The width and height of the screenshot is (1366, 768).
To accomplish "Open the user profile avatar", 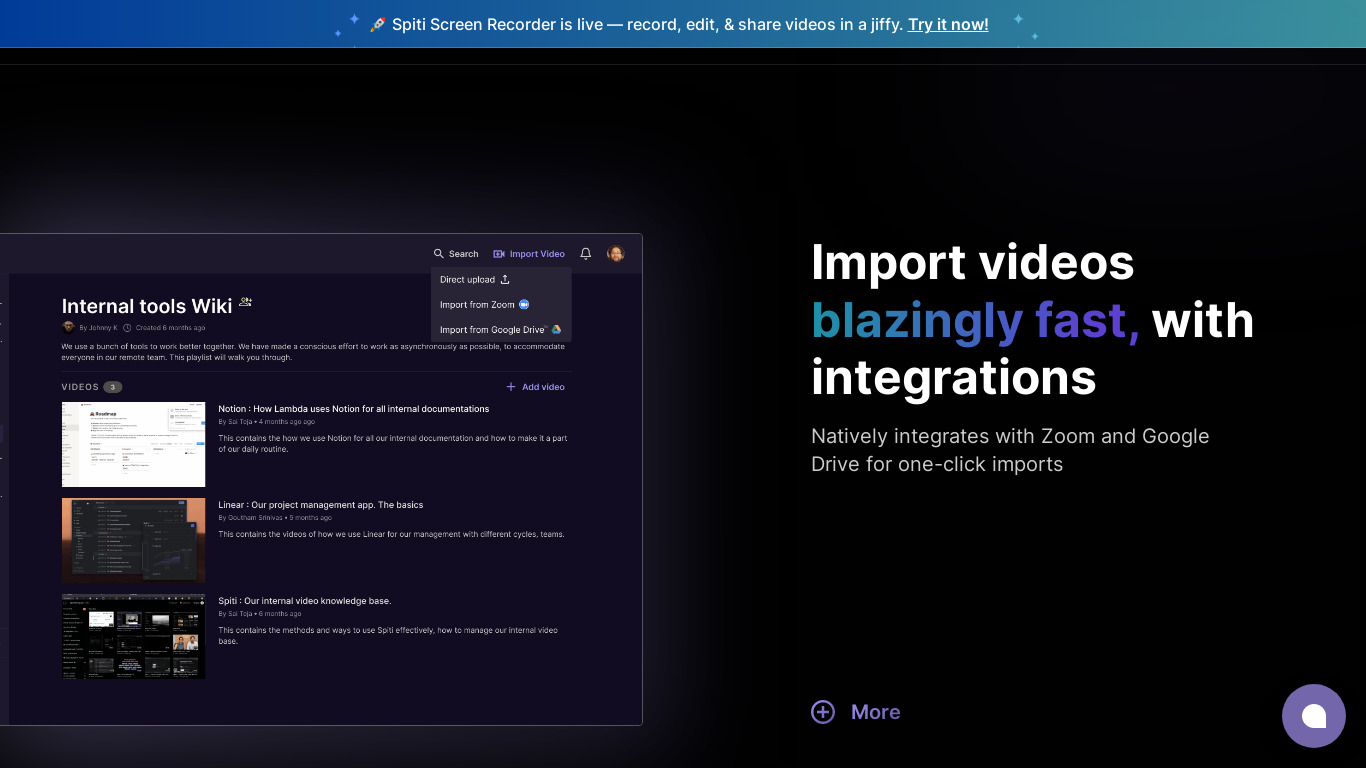I will coord(616,254).
